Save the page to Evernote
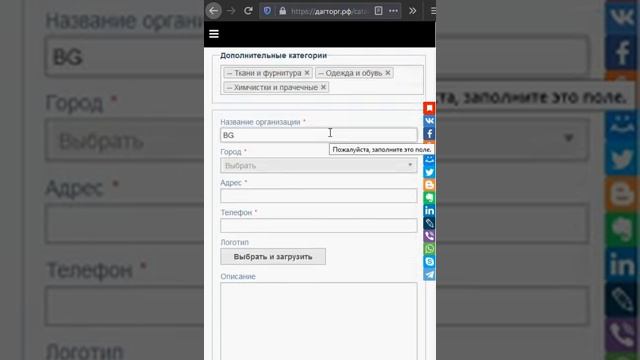Image resolution: width=640 pixels, height=360 pixels. point(429,198)
